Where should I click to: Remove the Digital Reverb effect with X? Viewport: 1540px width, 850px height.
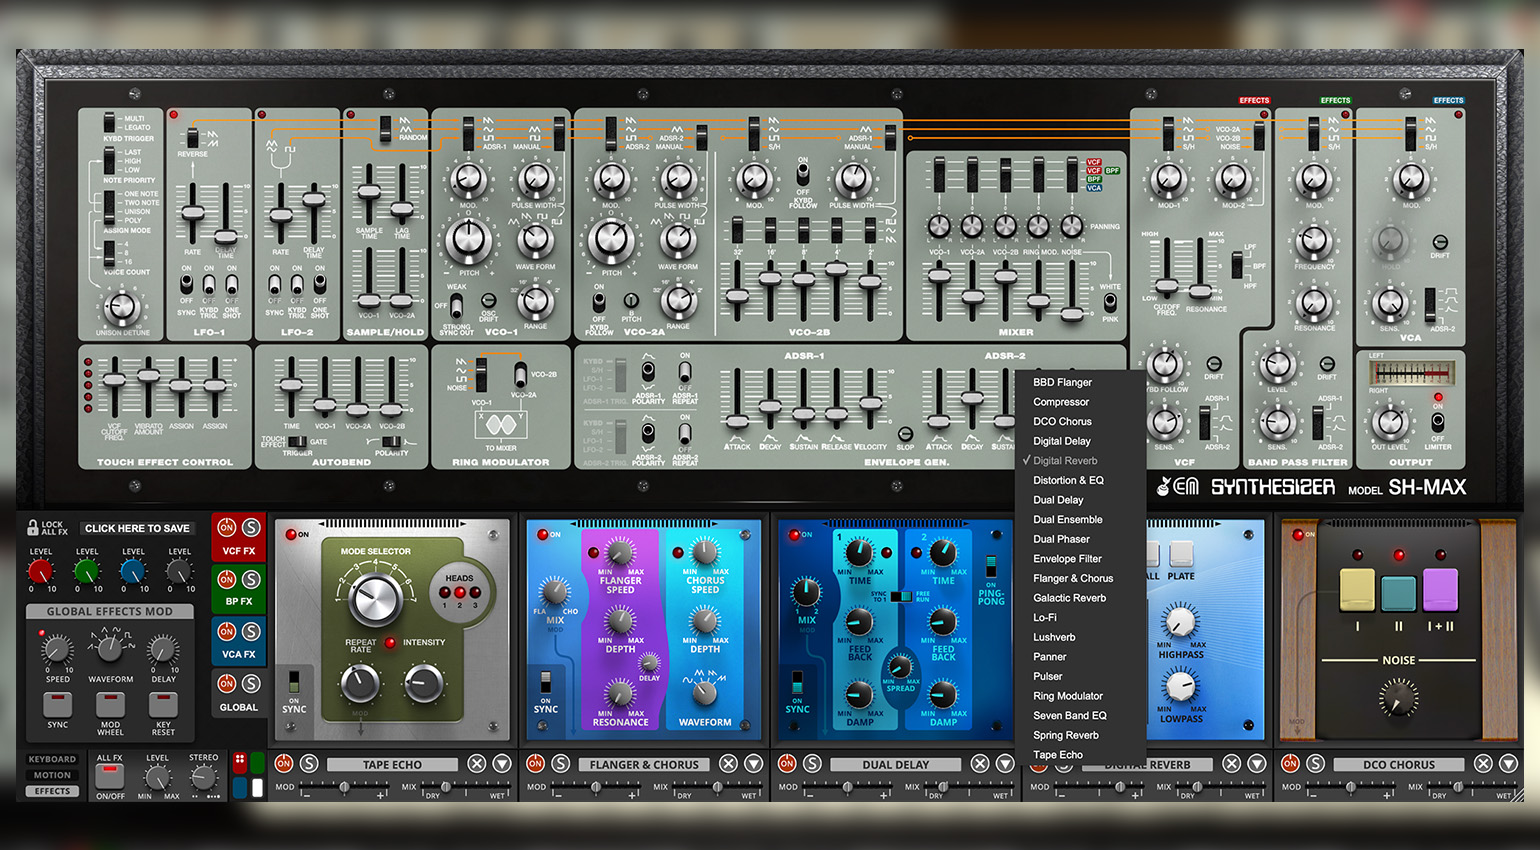coord(1232,764)
